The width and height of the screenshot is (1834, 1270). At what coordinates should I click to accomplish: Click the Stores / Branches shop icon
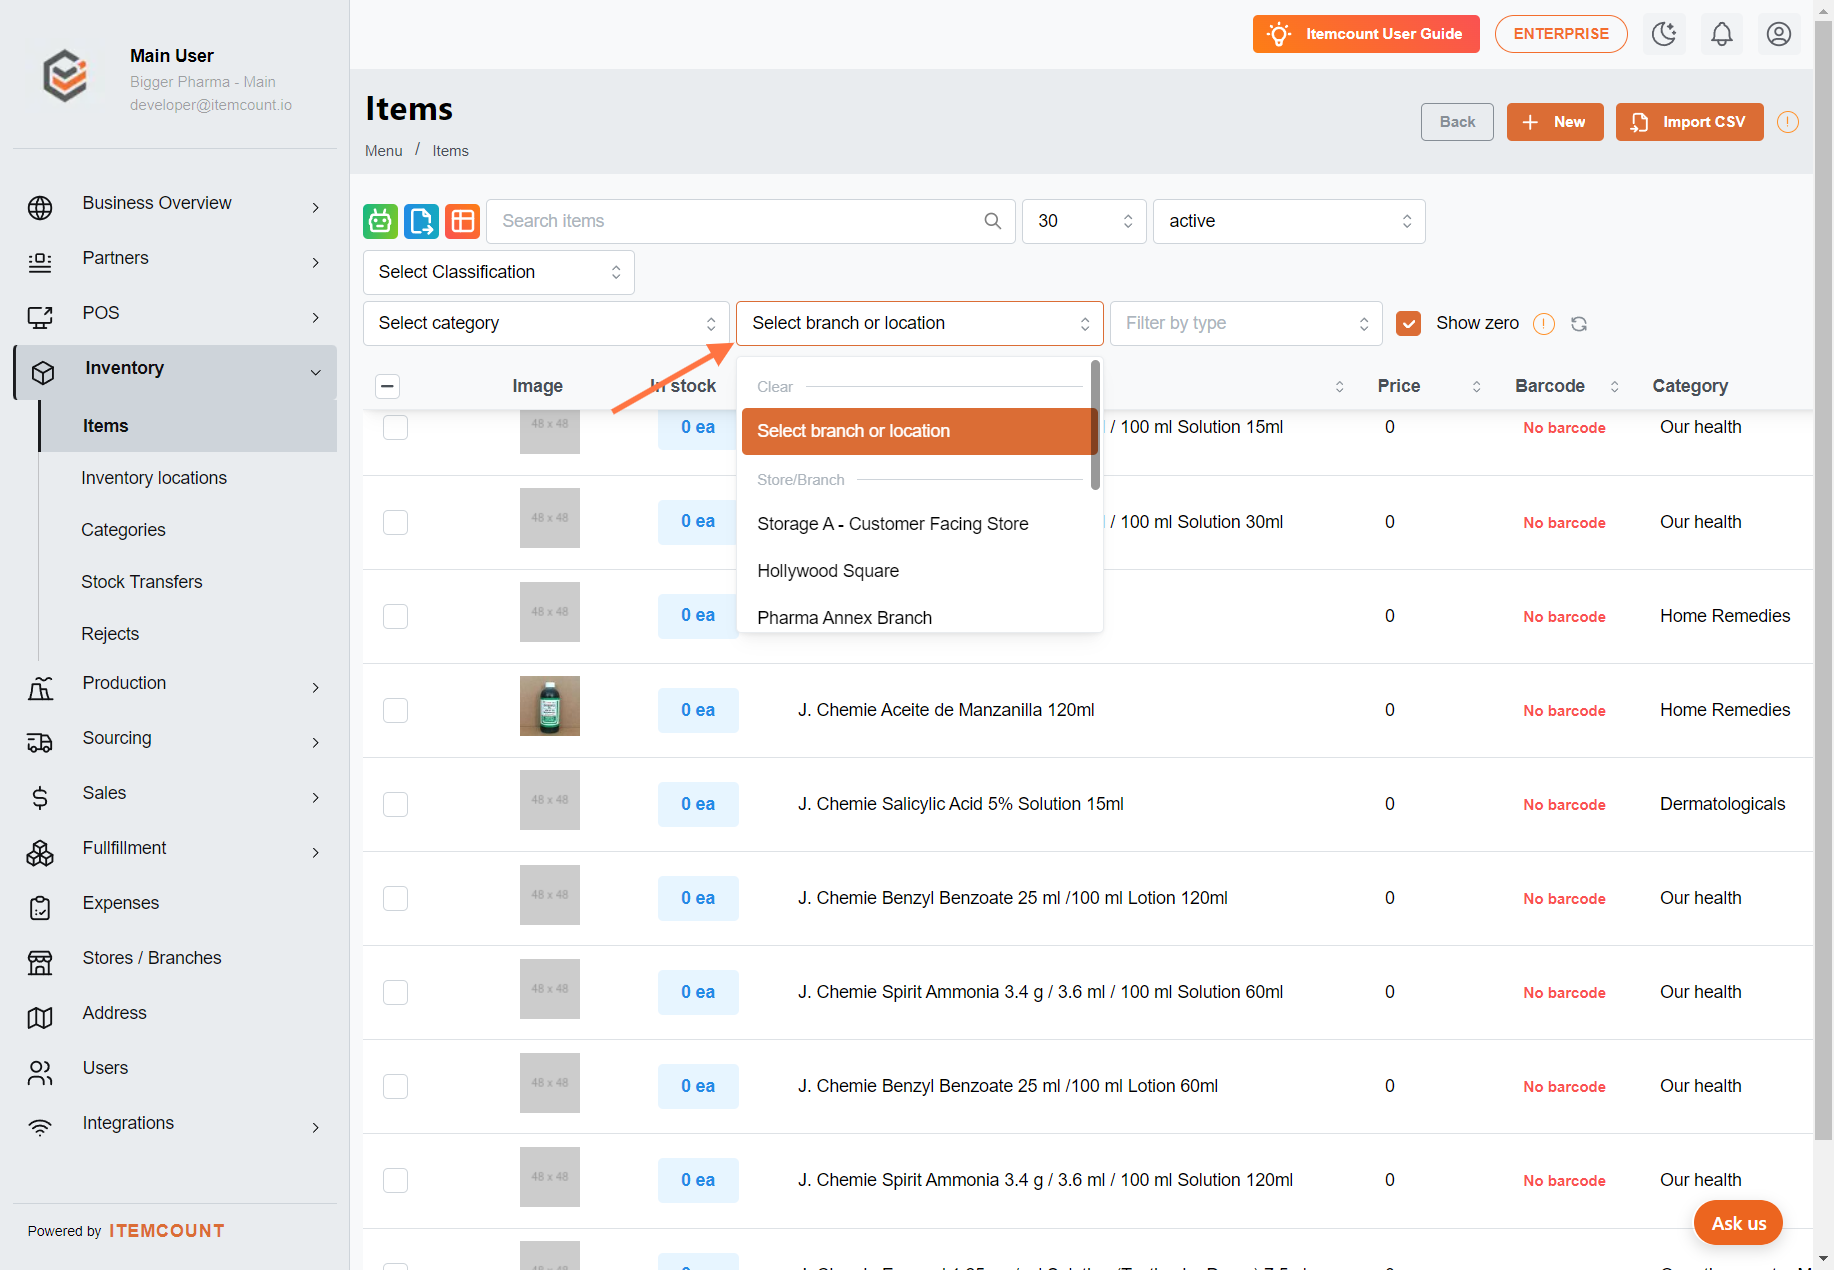[40, 963]
